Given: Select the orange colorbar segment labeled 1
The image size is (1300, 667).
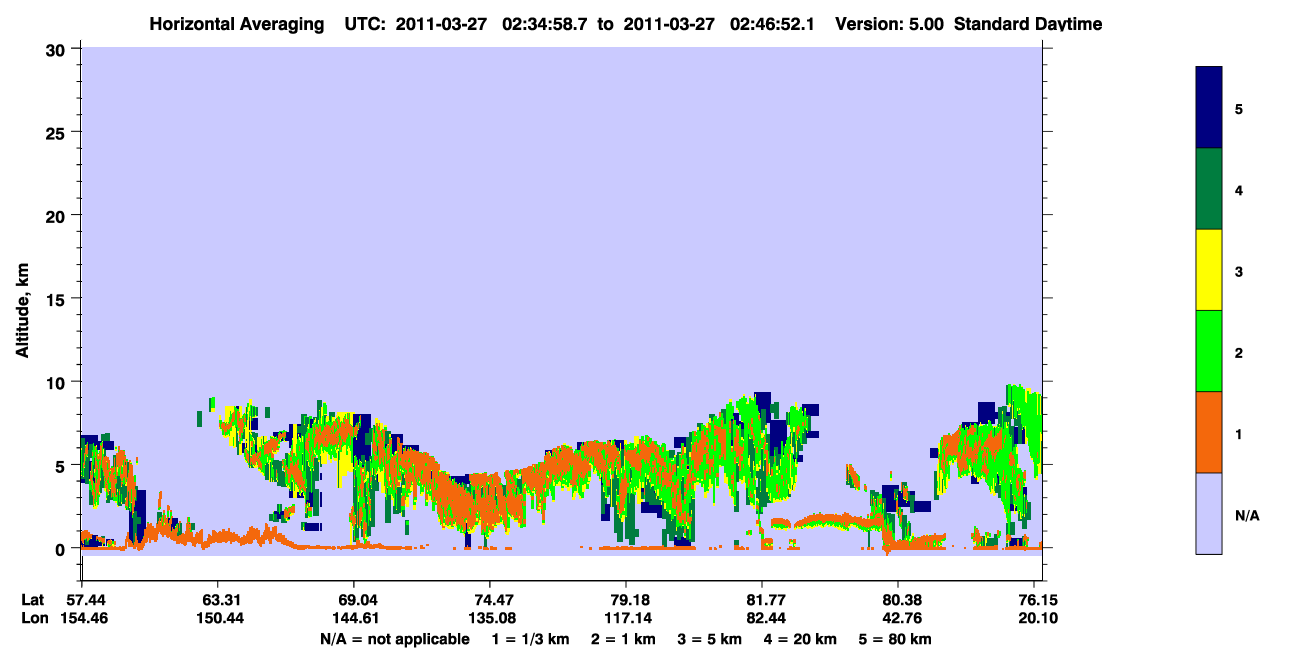Looking at the screenshot, I should [x=1209, y=432].
